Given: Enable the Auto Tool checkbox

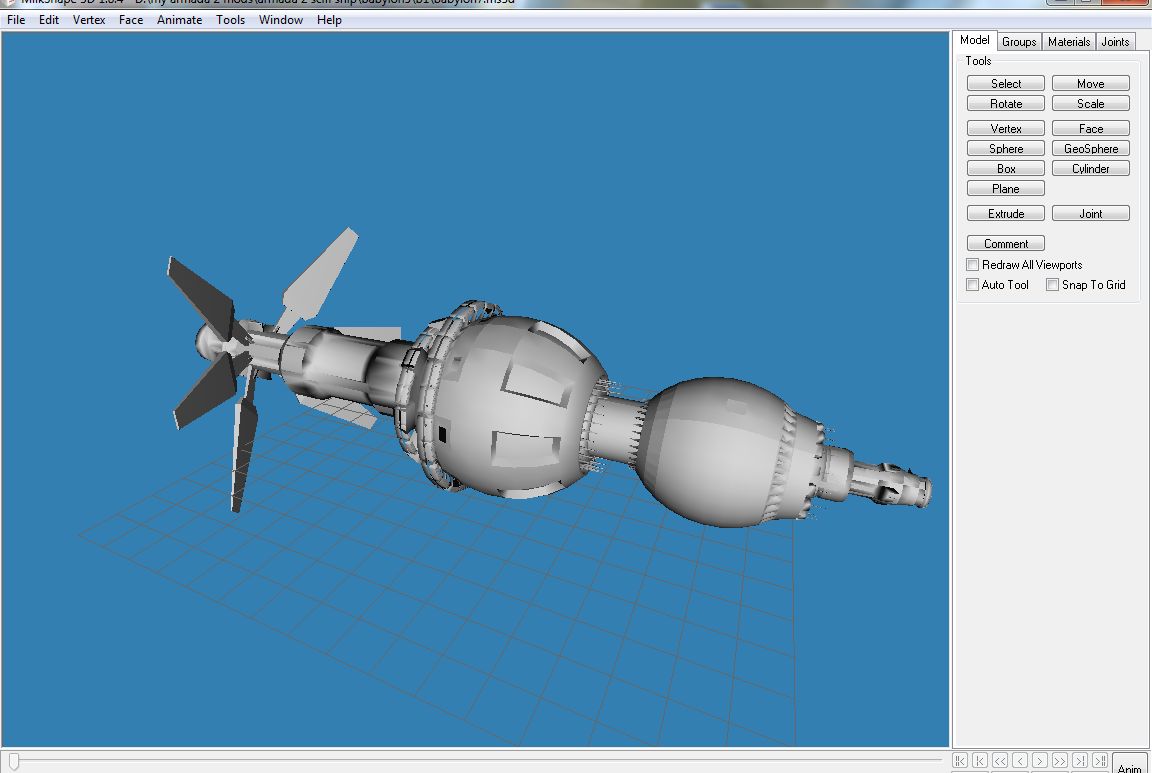Looking at the screenshot, I should [973, 284].
